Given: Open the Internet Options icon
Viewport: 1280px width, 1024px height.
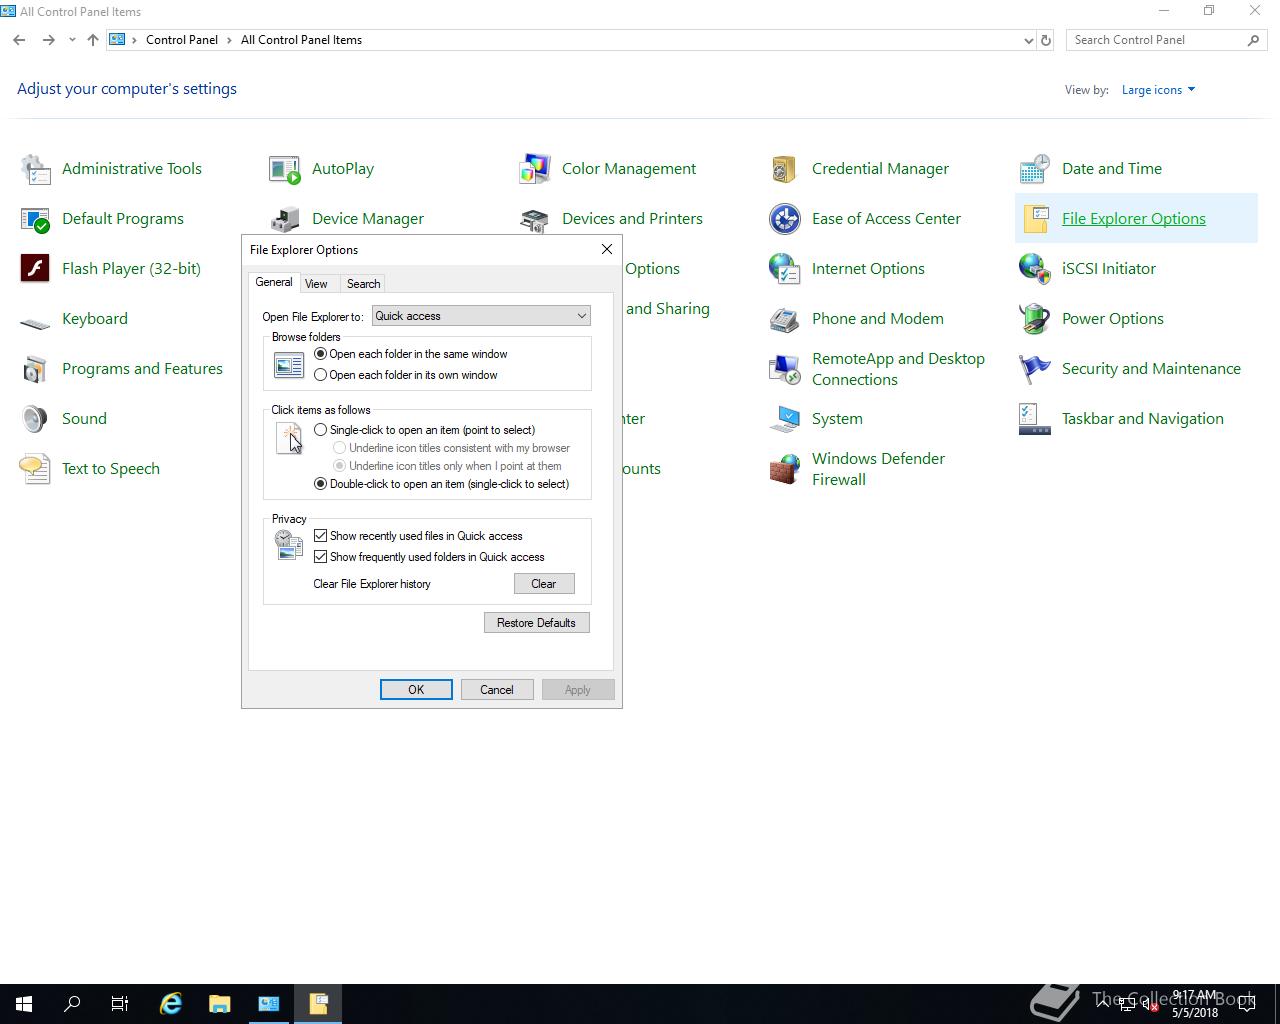Looking at the screenshot, I should (x=785, y=269).
